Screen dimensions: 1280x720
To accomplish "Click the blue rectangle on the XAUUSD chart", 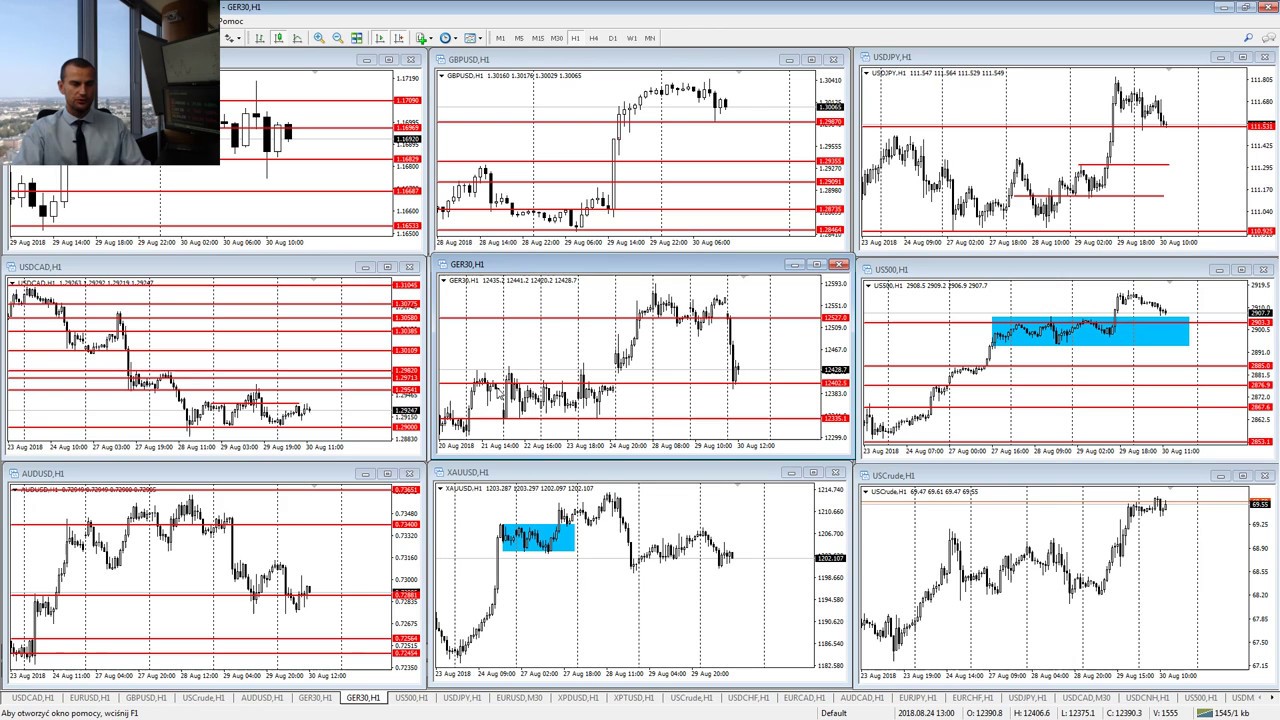I will [x=538, y=537].
